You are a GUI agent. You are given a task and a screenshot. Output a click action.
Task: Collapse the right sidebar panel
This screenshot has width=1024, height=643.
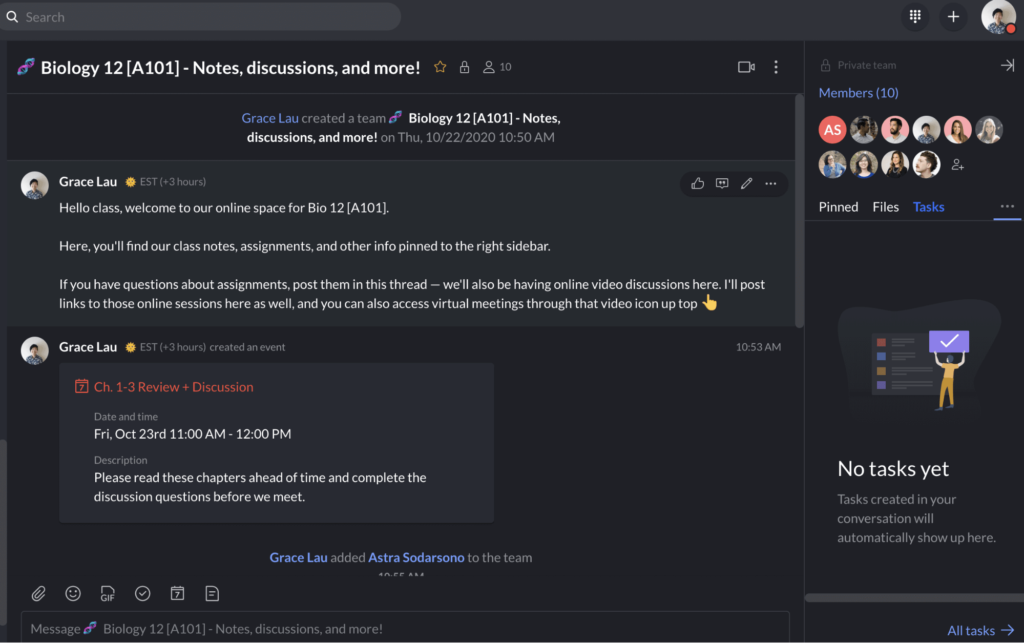pyautogui.click(x=1007, y=65)
